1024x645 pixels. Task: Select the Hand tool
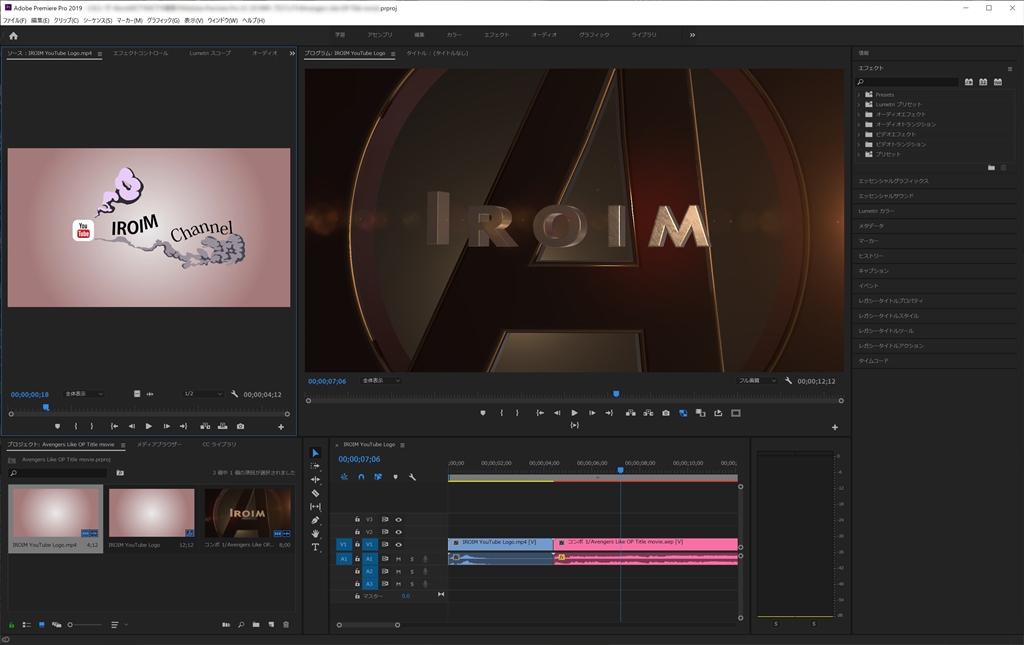[x=316, y=533]
